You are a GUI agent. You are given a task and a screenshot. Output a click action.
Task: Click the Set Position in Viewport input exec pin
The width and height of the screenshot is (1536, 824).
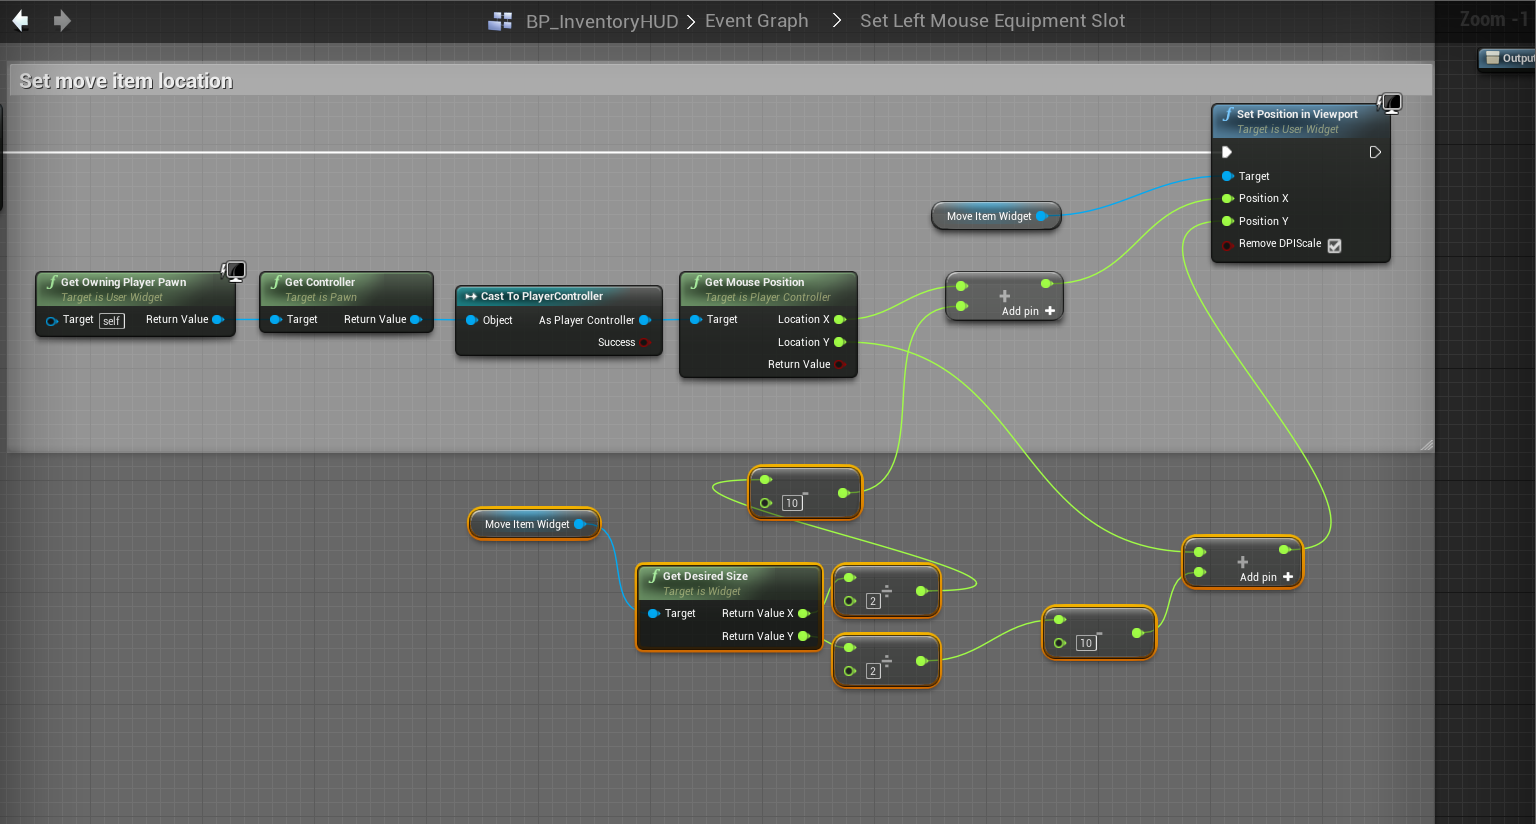click(x=1227, y=152)
